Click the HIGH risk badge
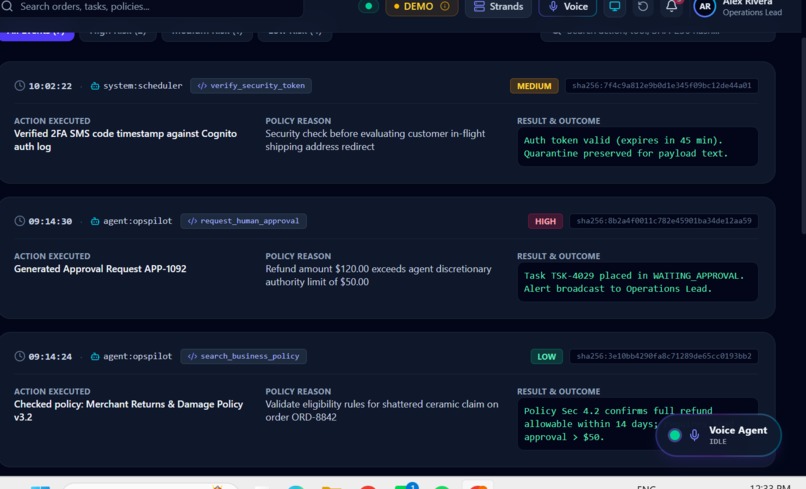Screen dimensions: 806x489 (545, 221)
